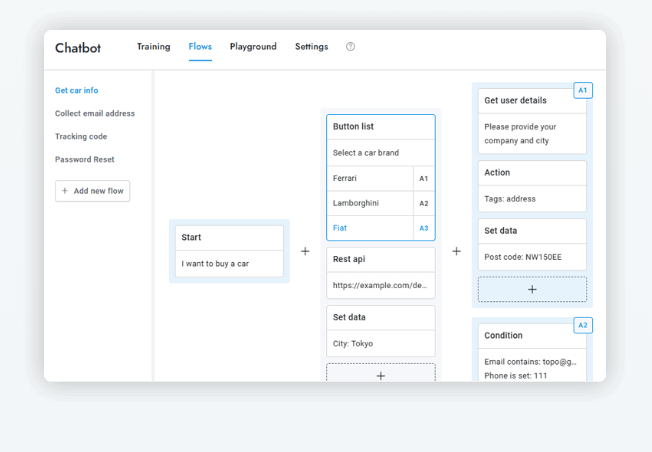Add a block below Set data City Tokyo

[x=380, y=374]
